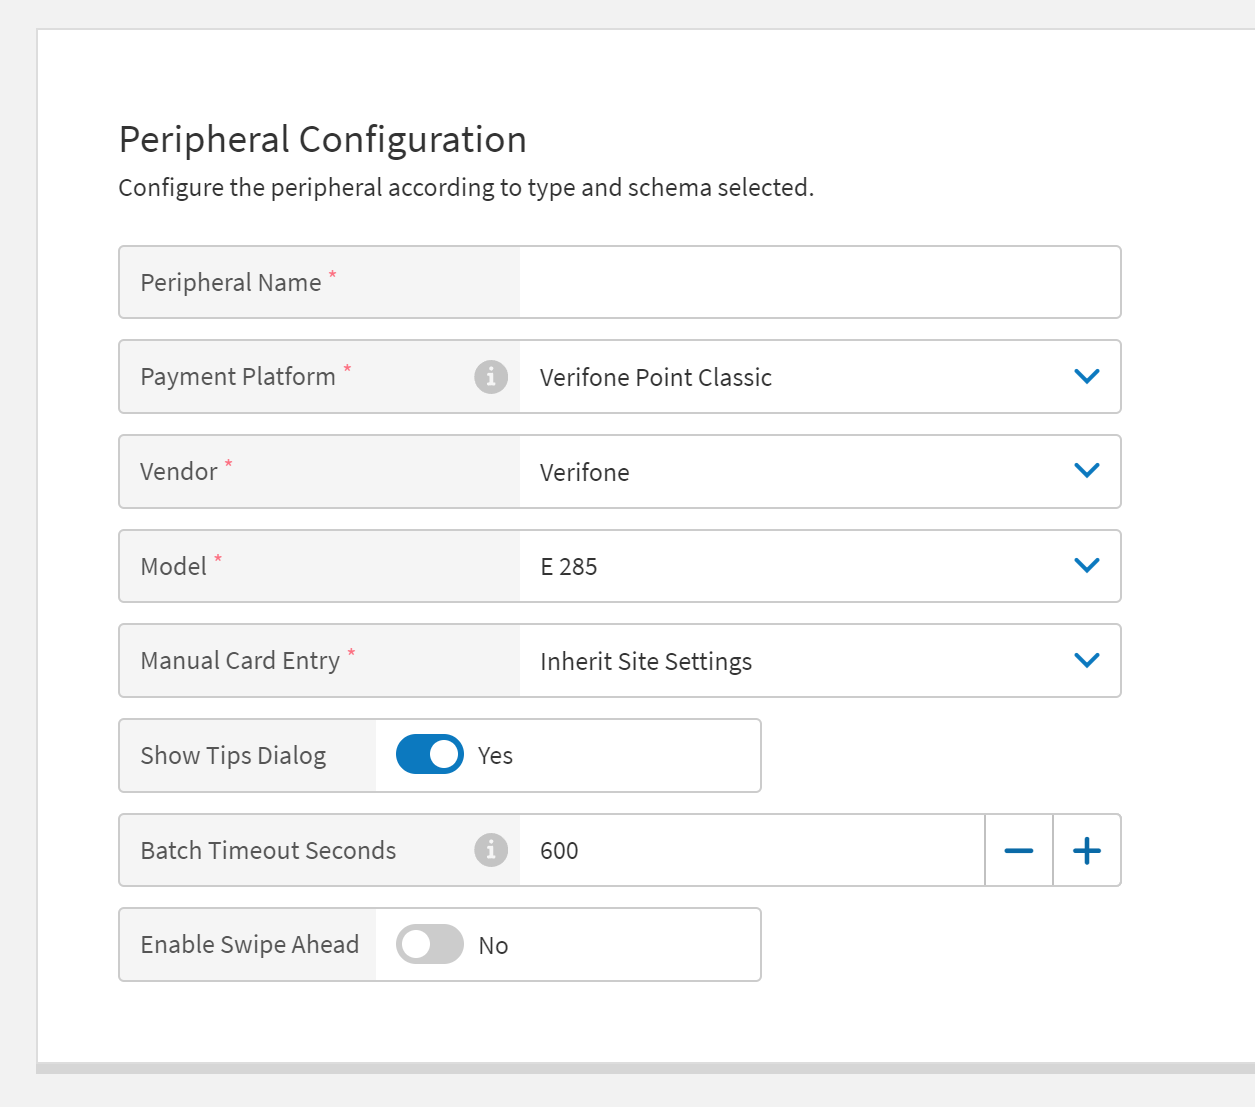Select the Verifone Point Classic value
This screenshot has height=1107, width=1255.
tap(656, 378)
